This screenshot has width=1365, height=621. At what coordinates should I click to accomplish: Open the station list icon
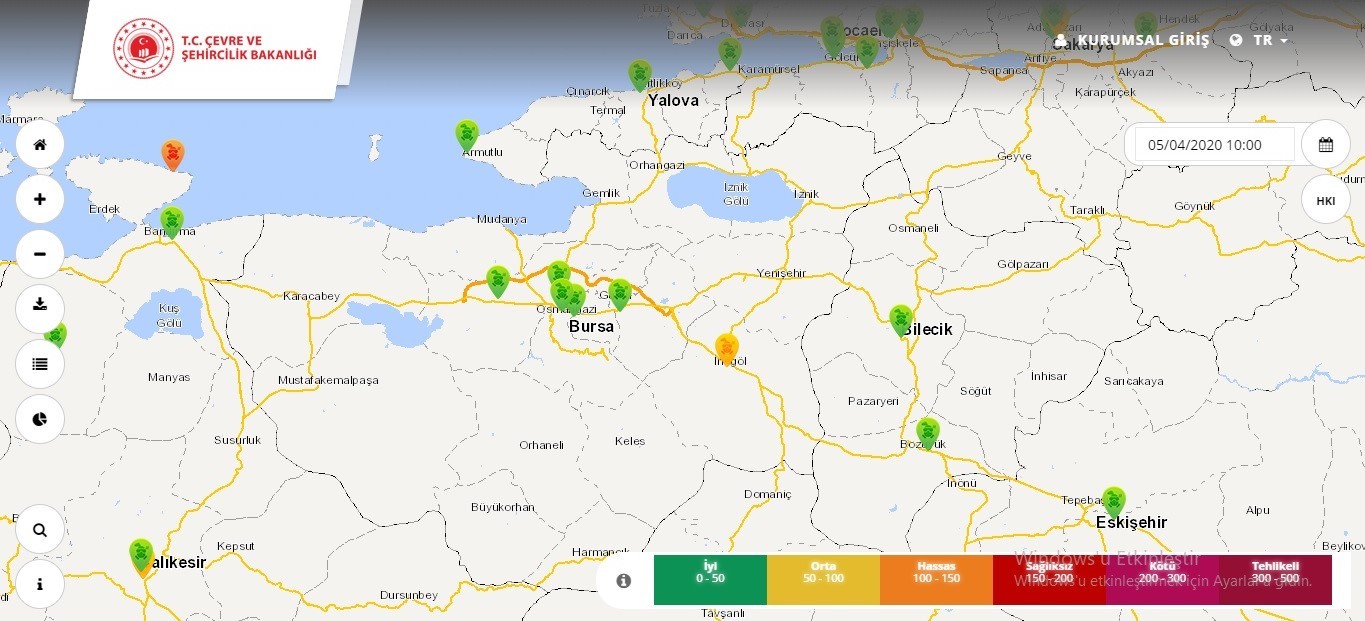coord(39,364)
